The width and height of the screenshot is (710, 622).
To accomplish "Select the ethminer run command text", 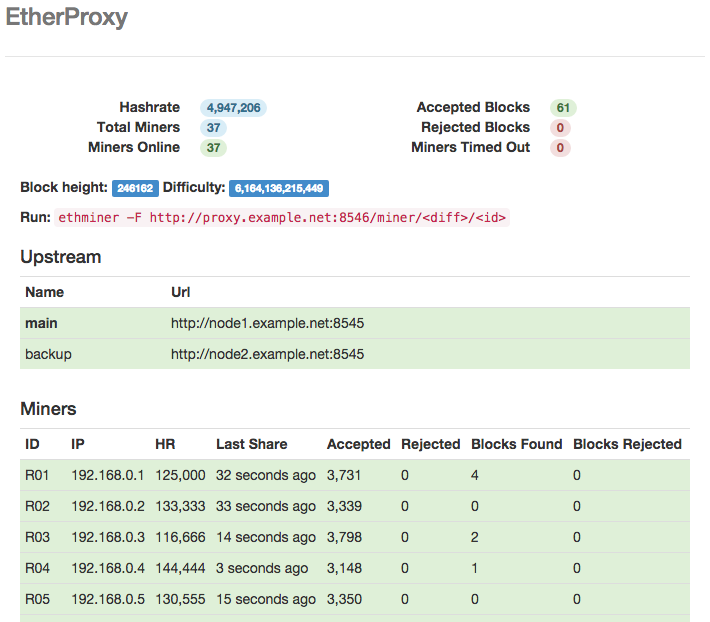I will [283, 217].
